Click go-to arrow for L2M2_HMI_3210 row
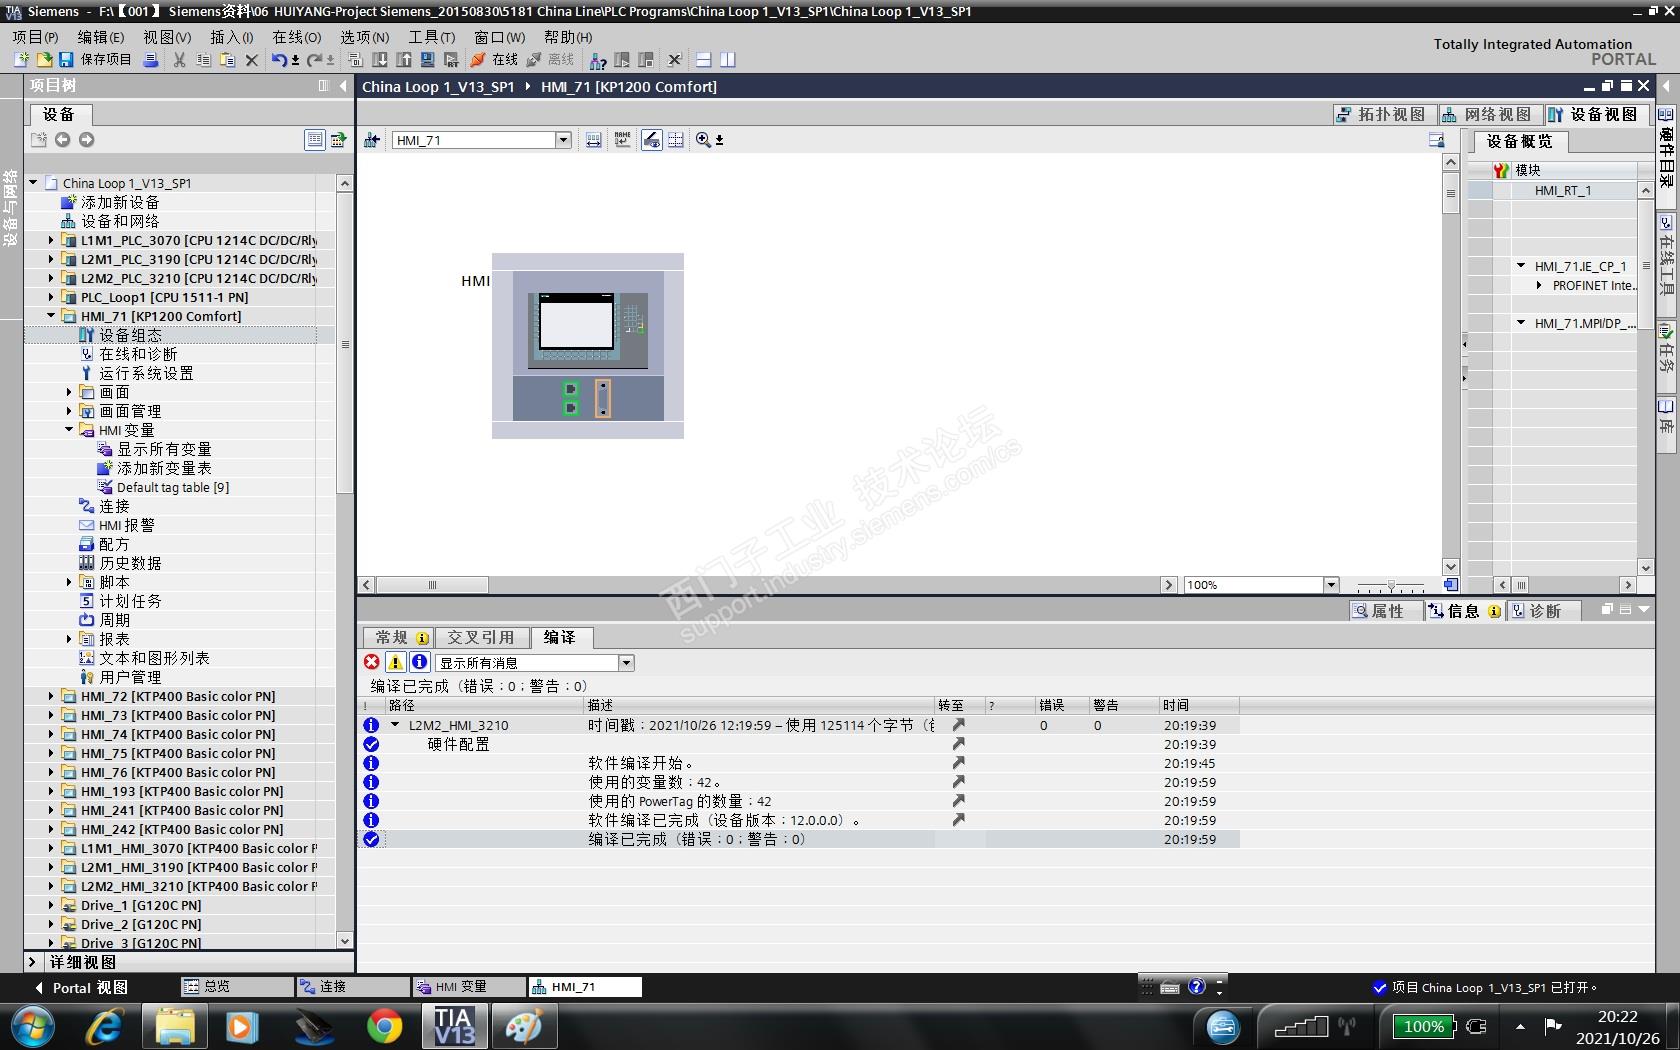 coord(958,725)
